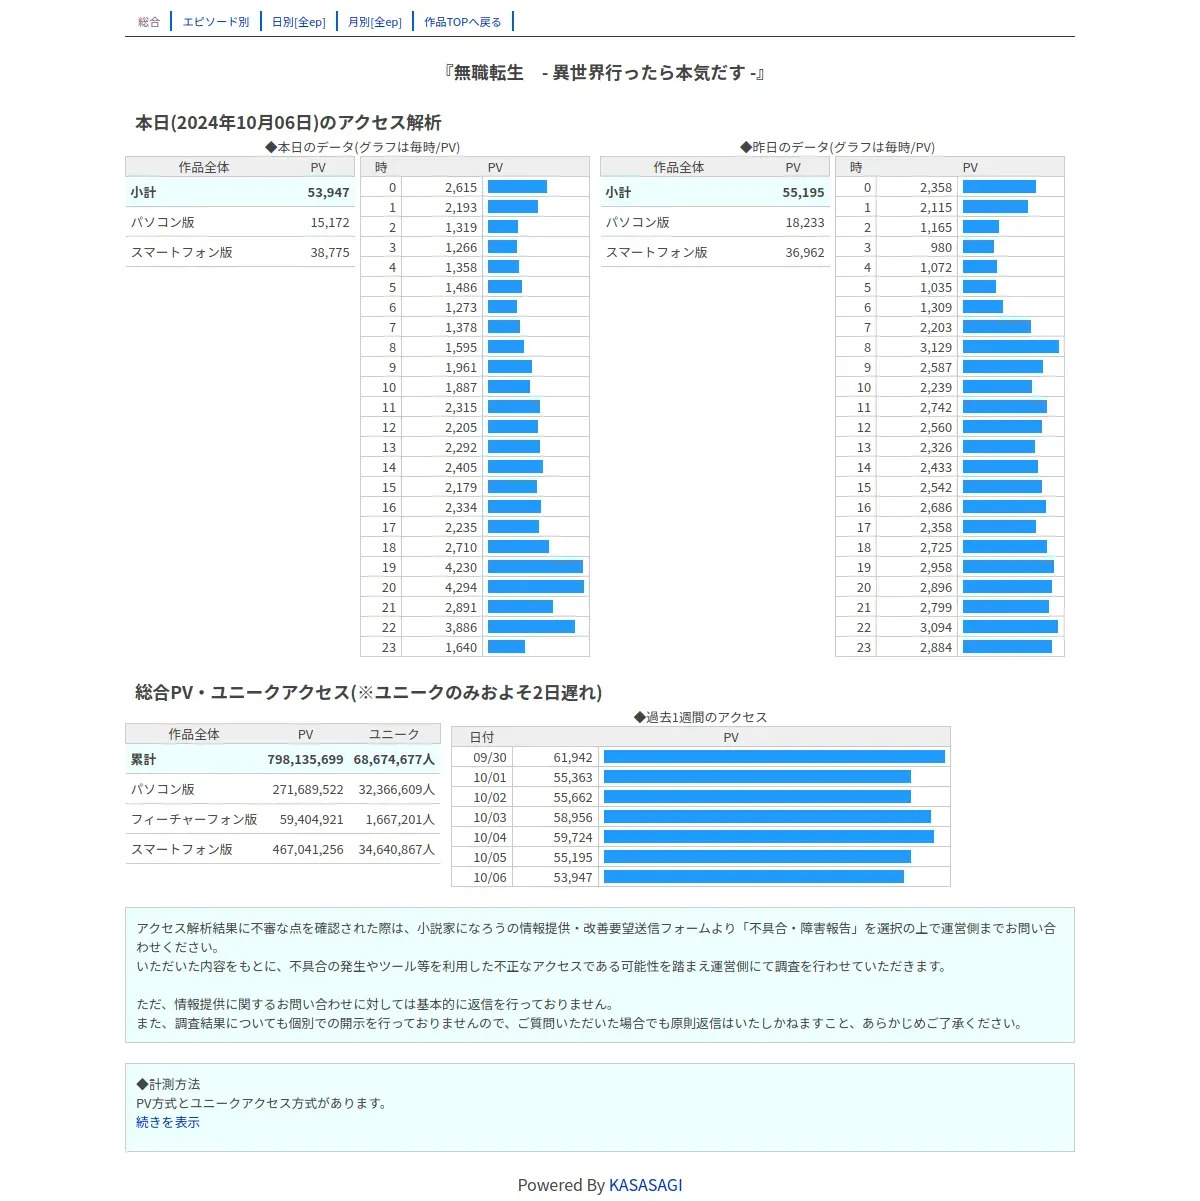
Task: Click yesterday's hour 8 PV value 3,129
Action: (936, 348)
